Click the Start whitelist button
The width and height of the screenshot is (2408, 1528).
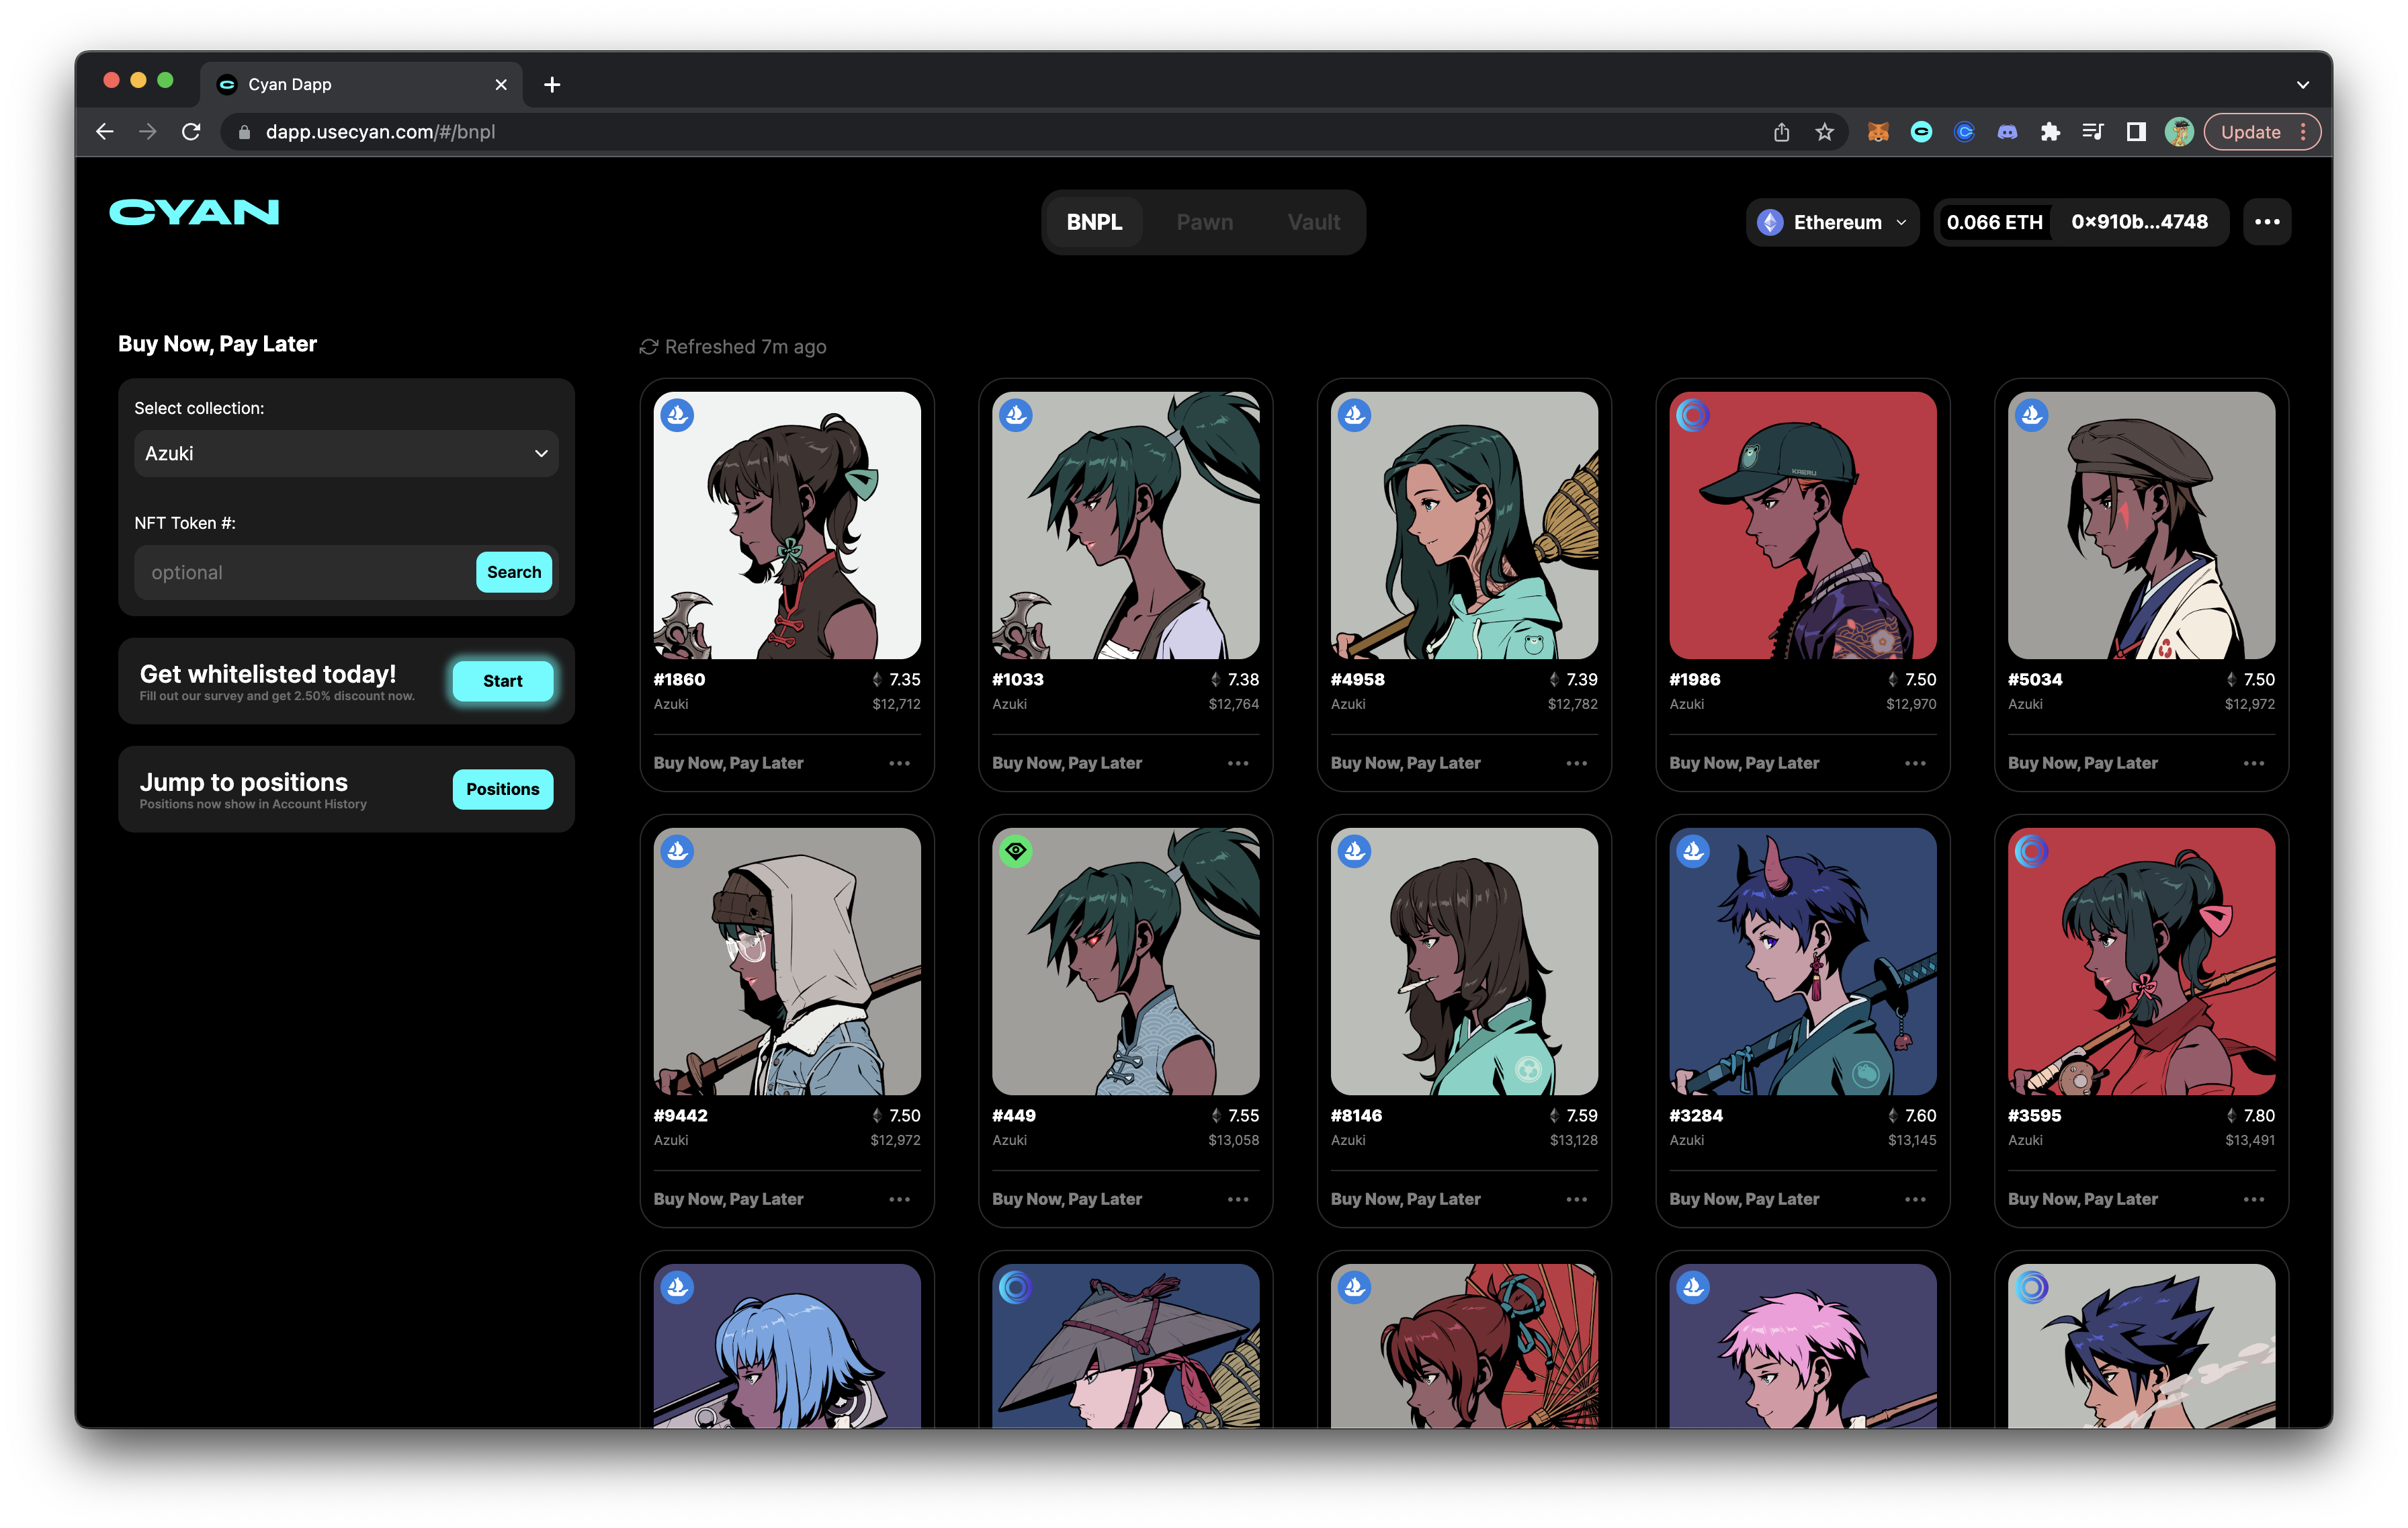502,681
